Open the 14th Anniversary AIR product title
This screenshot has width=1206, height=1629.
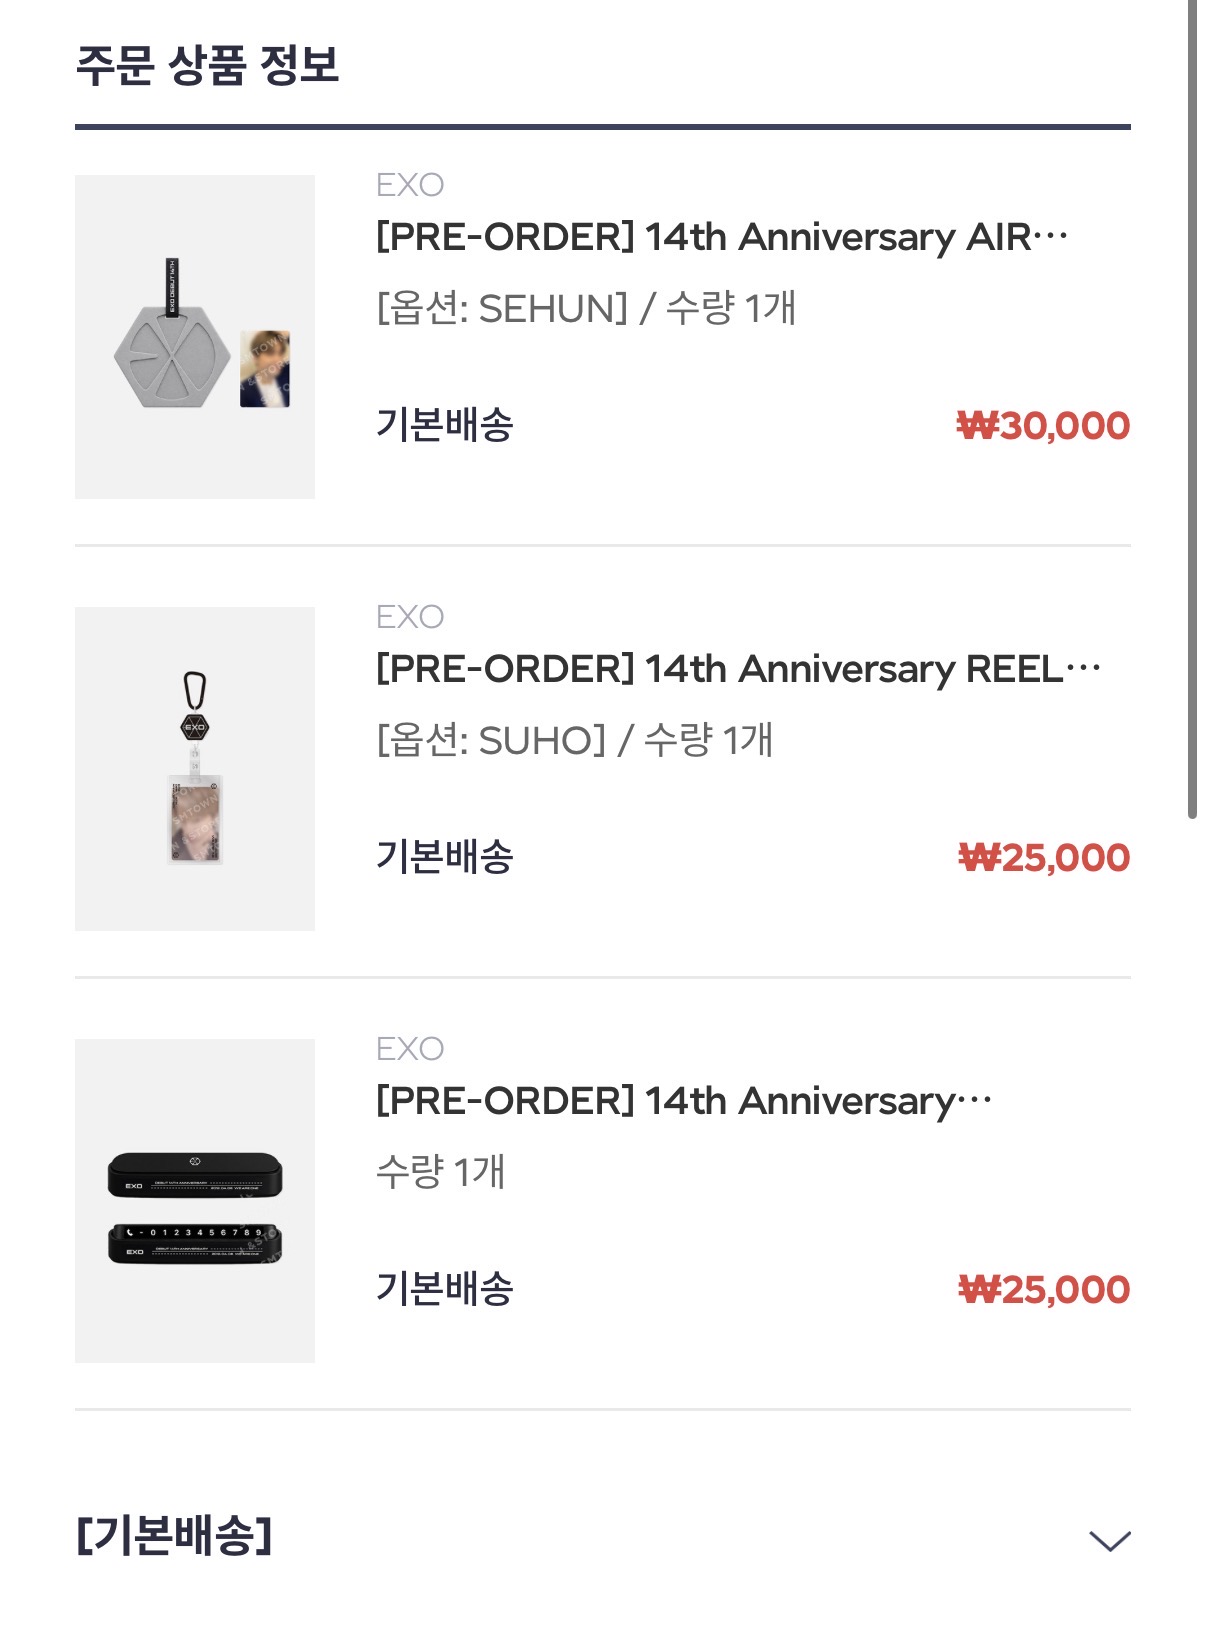coord(721,238)
